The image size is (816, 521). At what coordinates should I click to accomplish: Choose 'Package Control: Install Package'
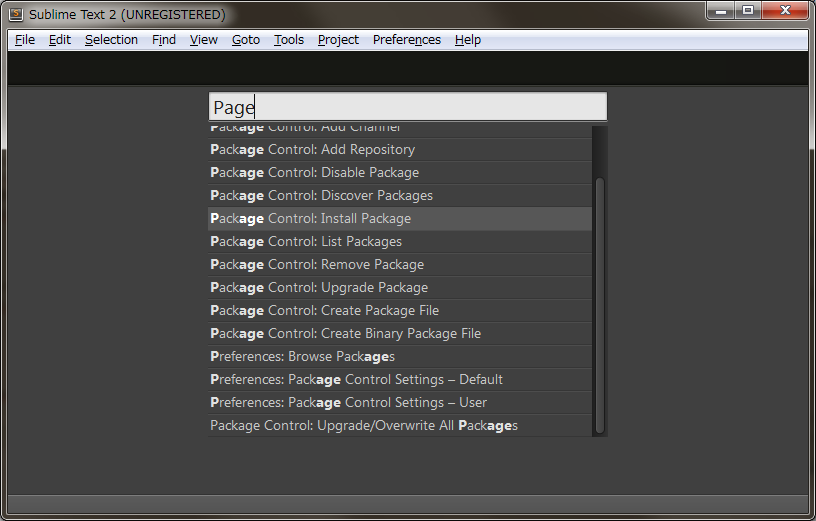coord(400,219)
